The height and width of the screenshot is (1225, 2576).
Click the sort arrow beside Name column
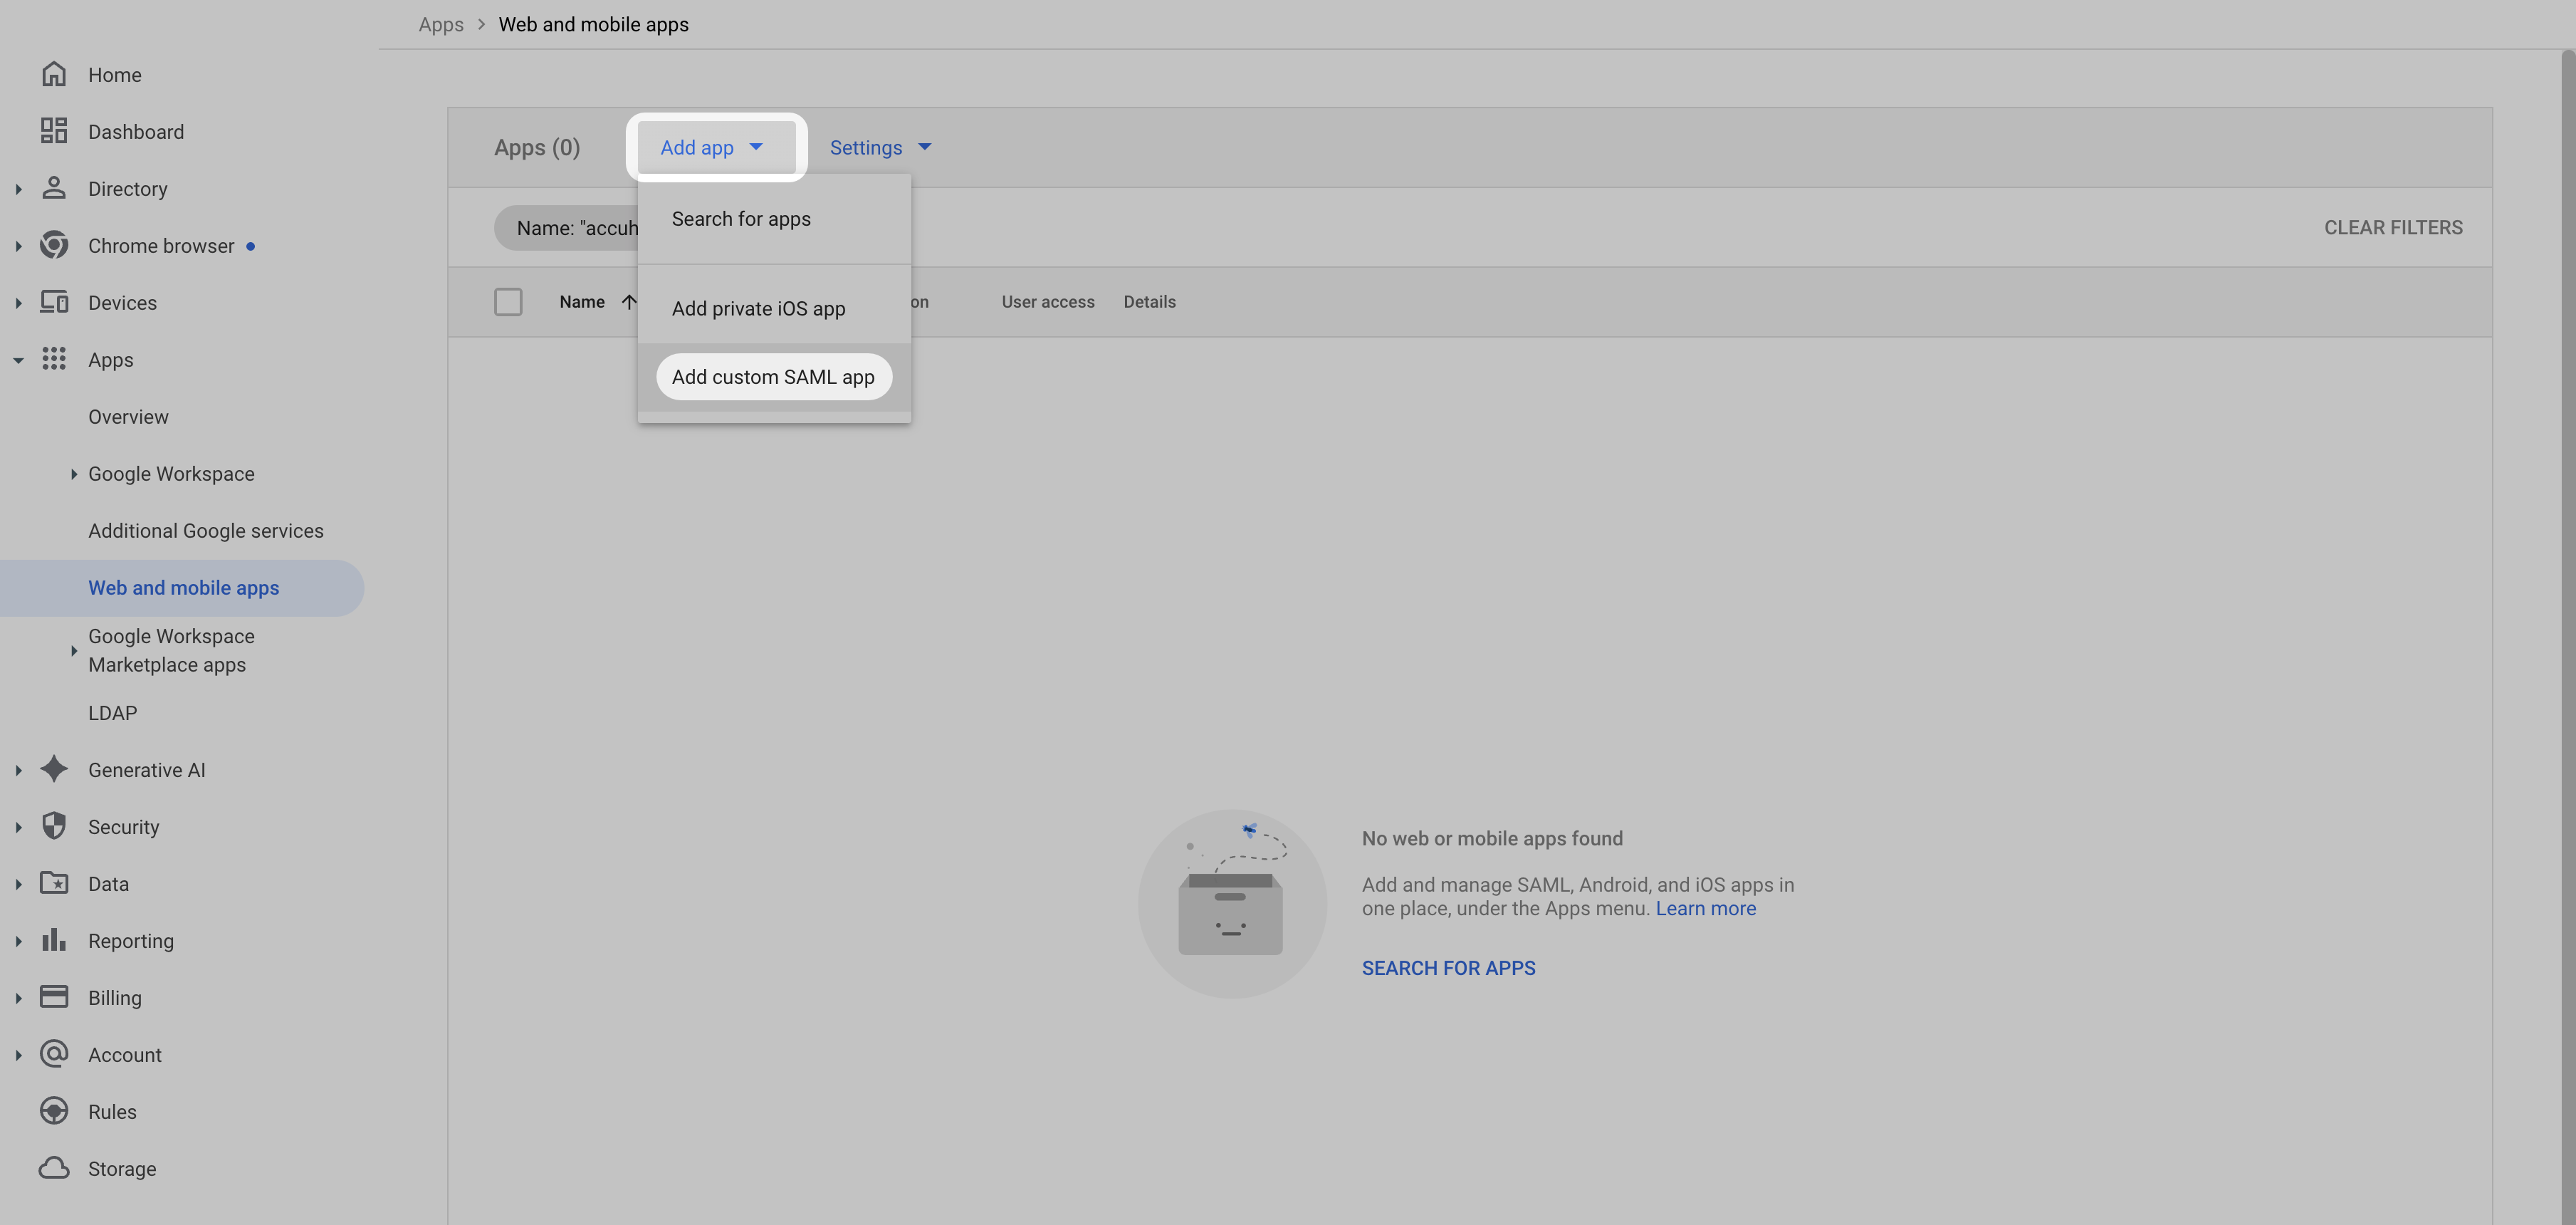(x=629, y=301)
